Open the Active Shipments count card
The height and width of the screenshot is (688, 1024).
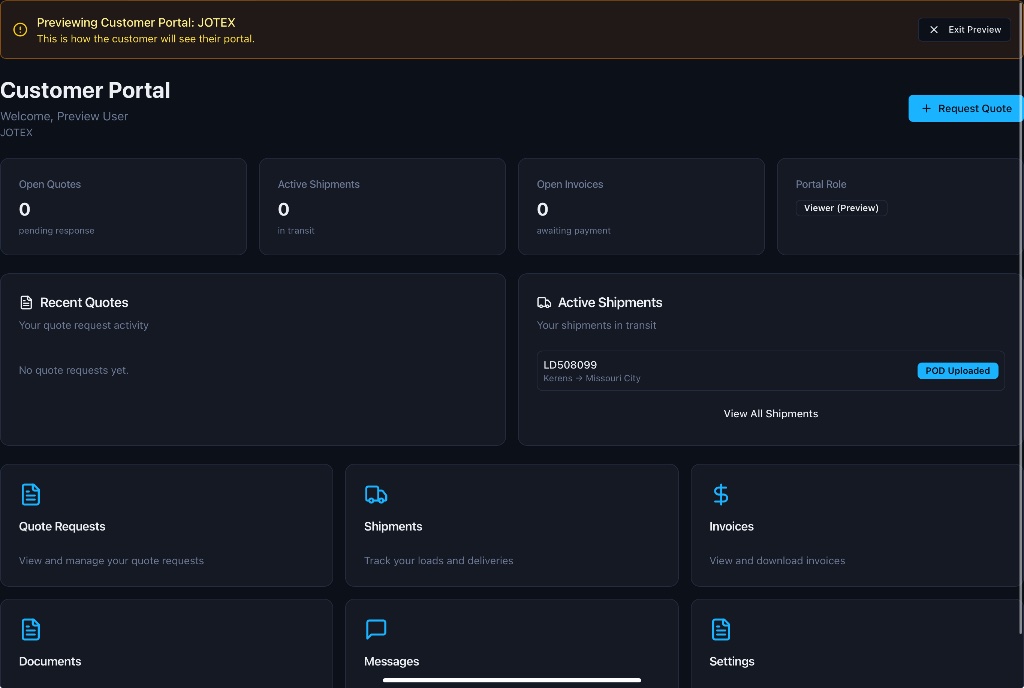tap(382, 206)
